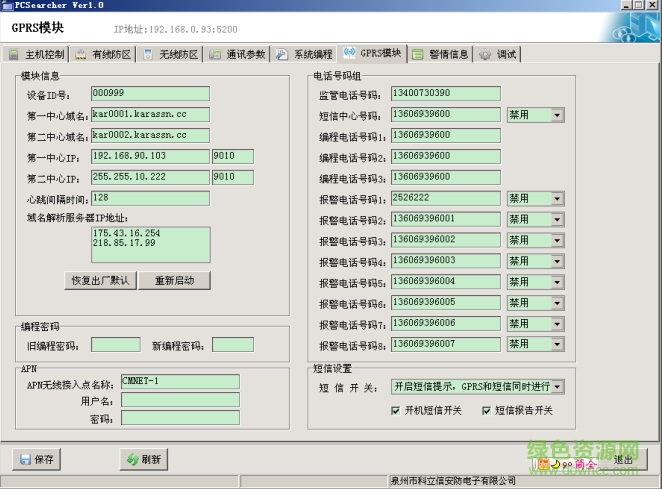Expand the 报警电话号码8 status dropdown
This screenshot has height=489, width=662.
click(557, 345)
